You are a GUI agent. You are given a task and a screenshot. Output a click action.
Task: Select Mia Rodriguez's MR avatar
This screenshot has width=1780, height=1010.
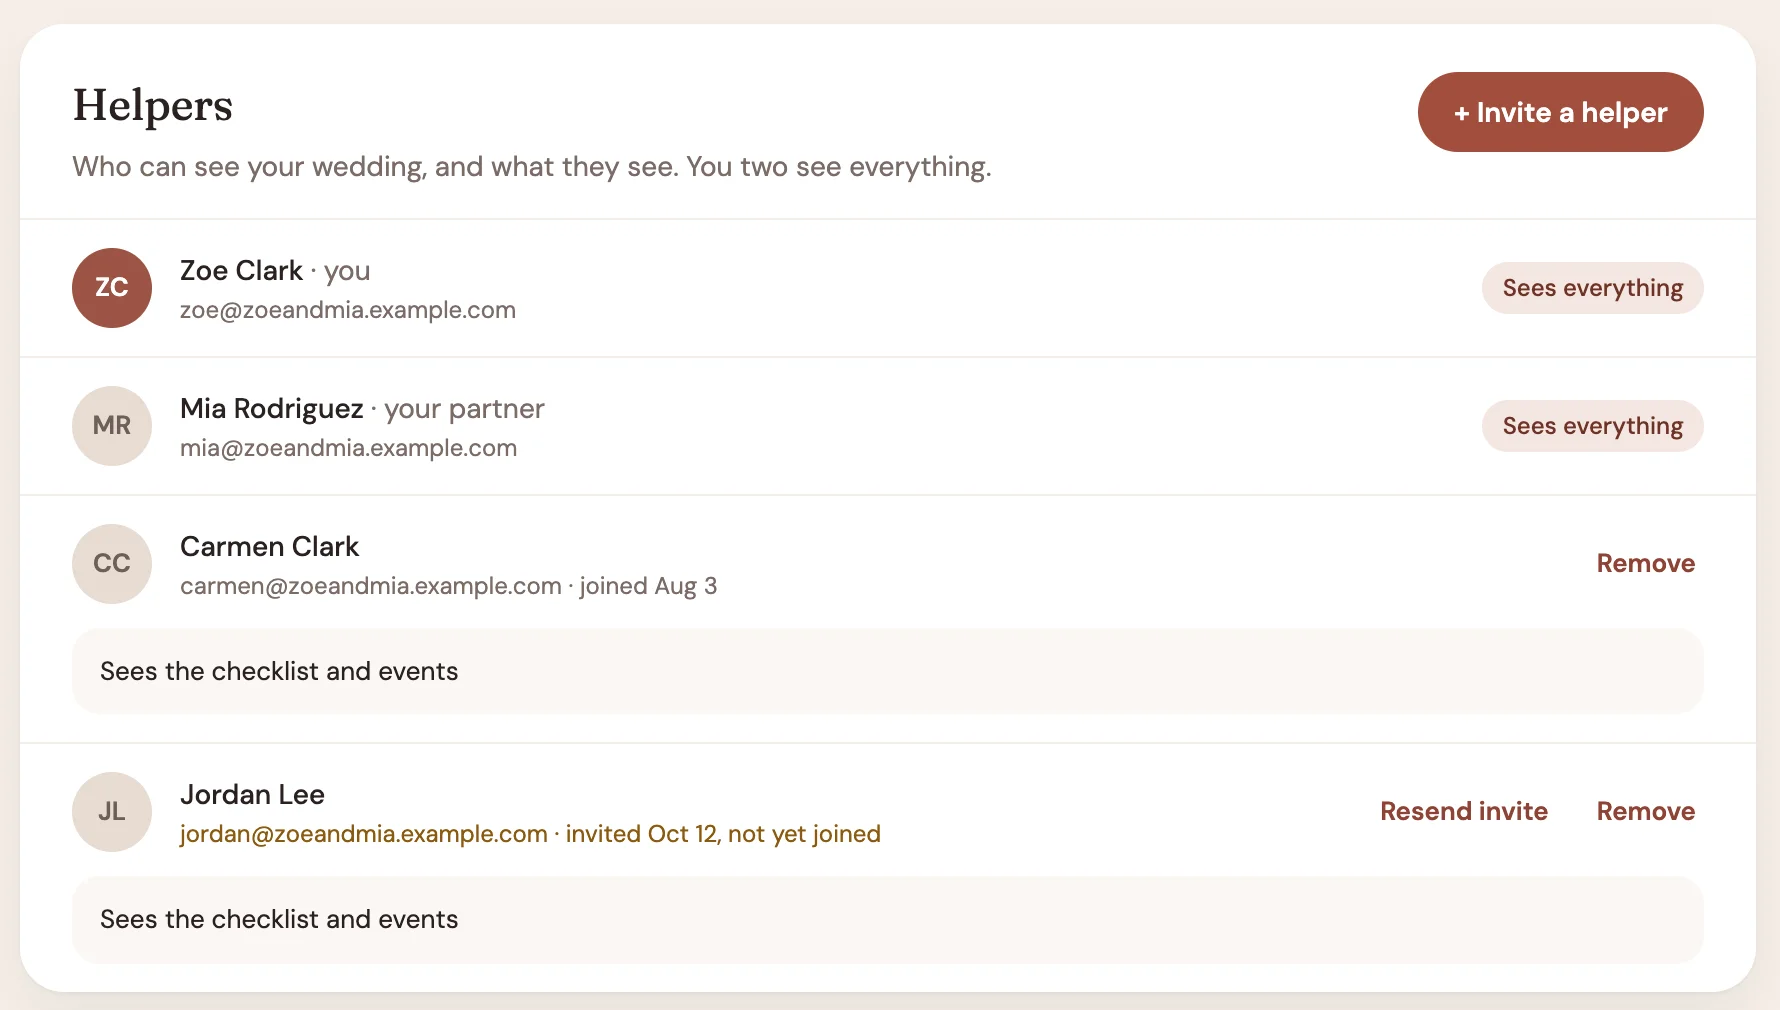(112, 426)
